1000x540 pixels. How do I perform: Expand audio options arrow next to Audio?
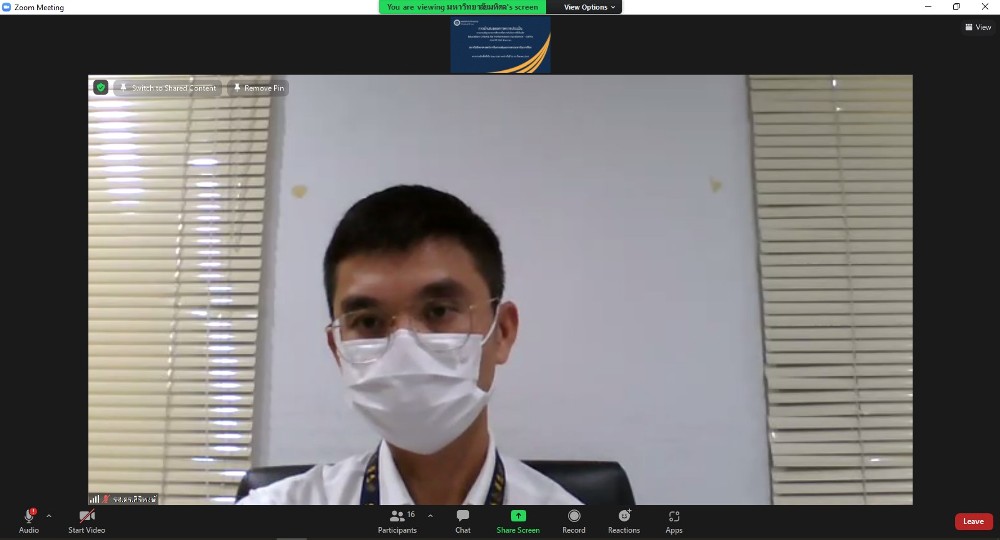coord(49,516)
